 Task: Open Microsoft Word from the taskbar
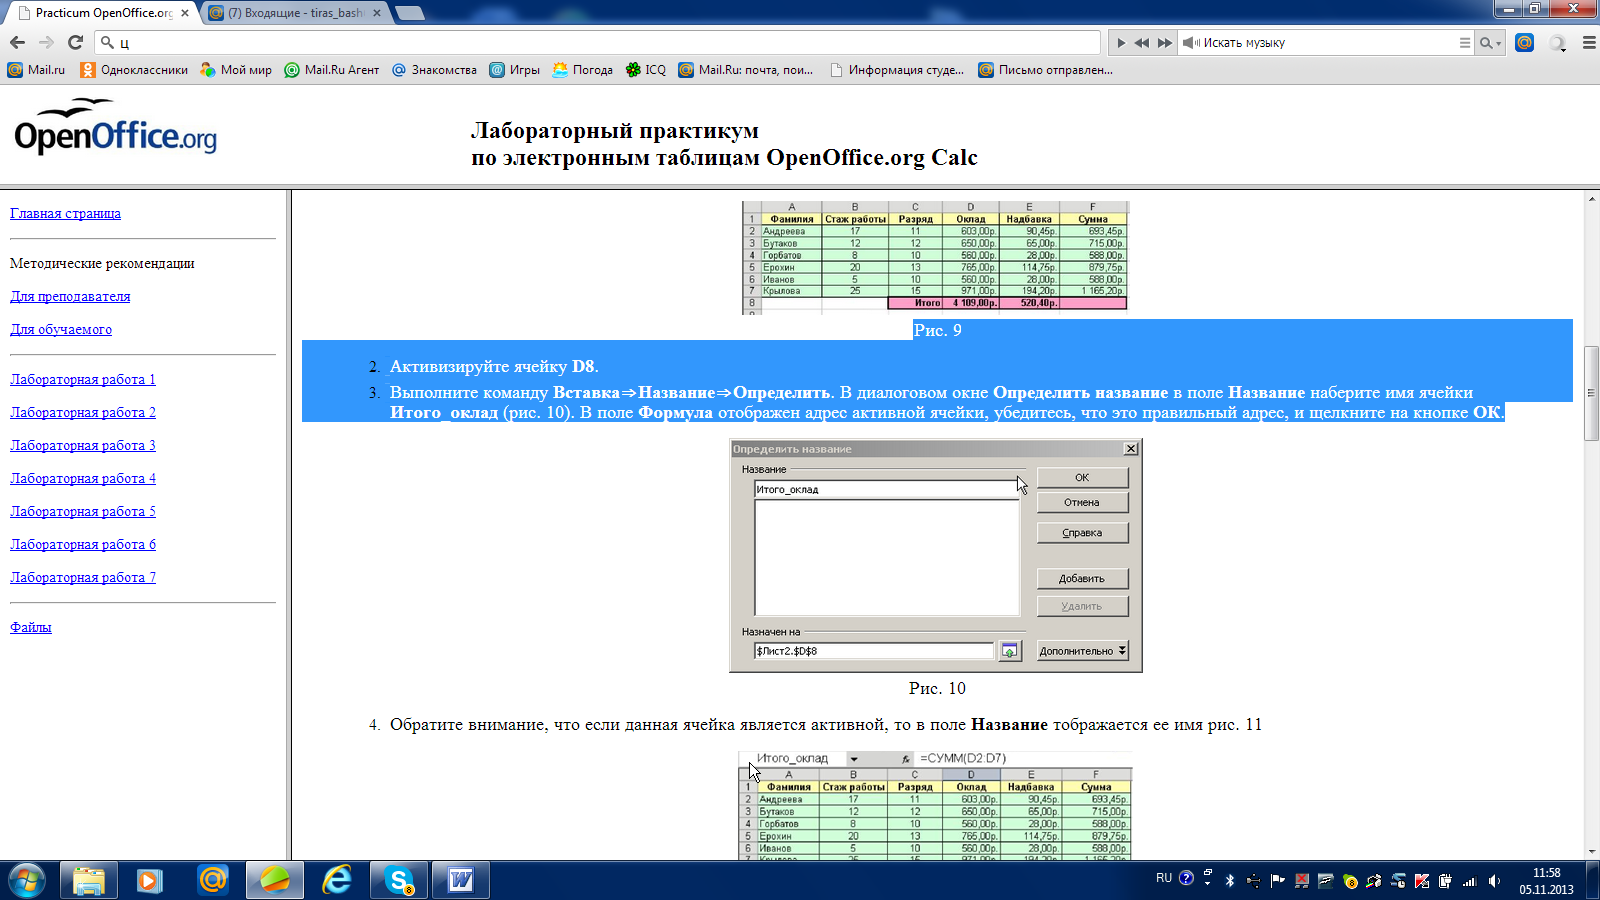pyautogui.click(x=461, y=880)
